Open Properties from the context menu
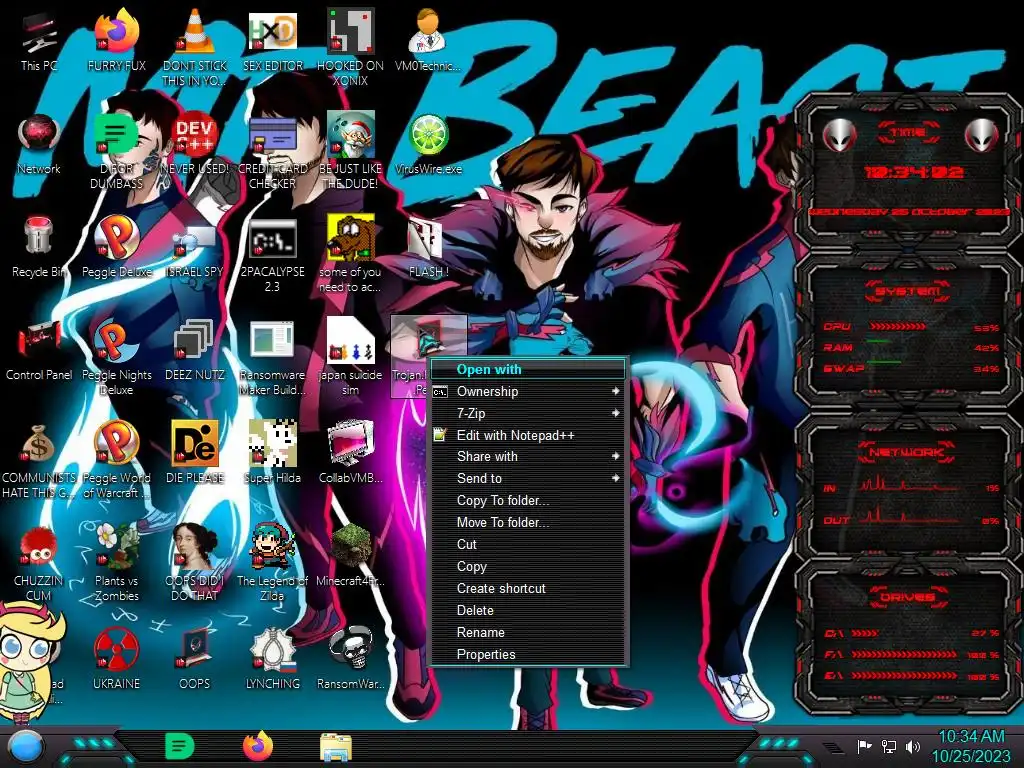 point(528,654)
